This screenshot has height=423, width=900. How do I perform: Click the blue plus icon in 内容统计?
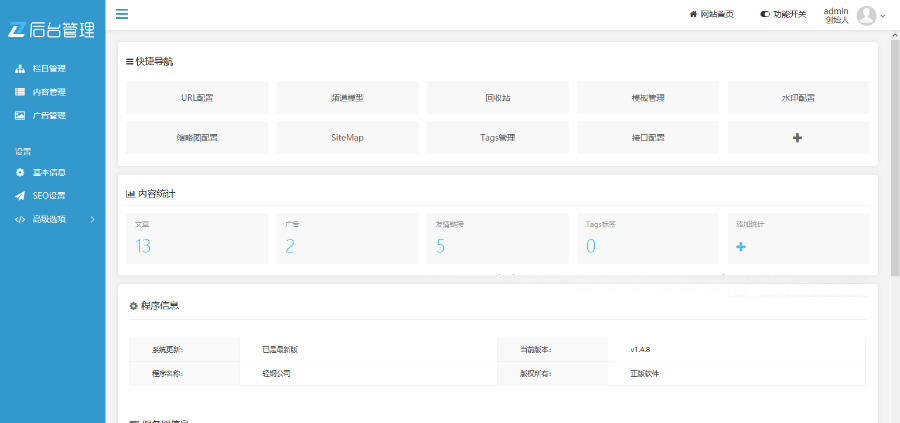point(741,246)
